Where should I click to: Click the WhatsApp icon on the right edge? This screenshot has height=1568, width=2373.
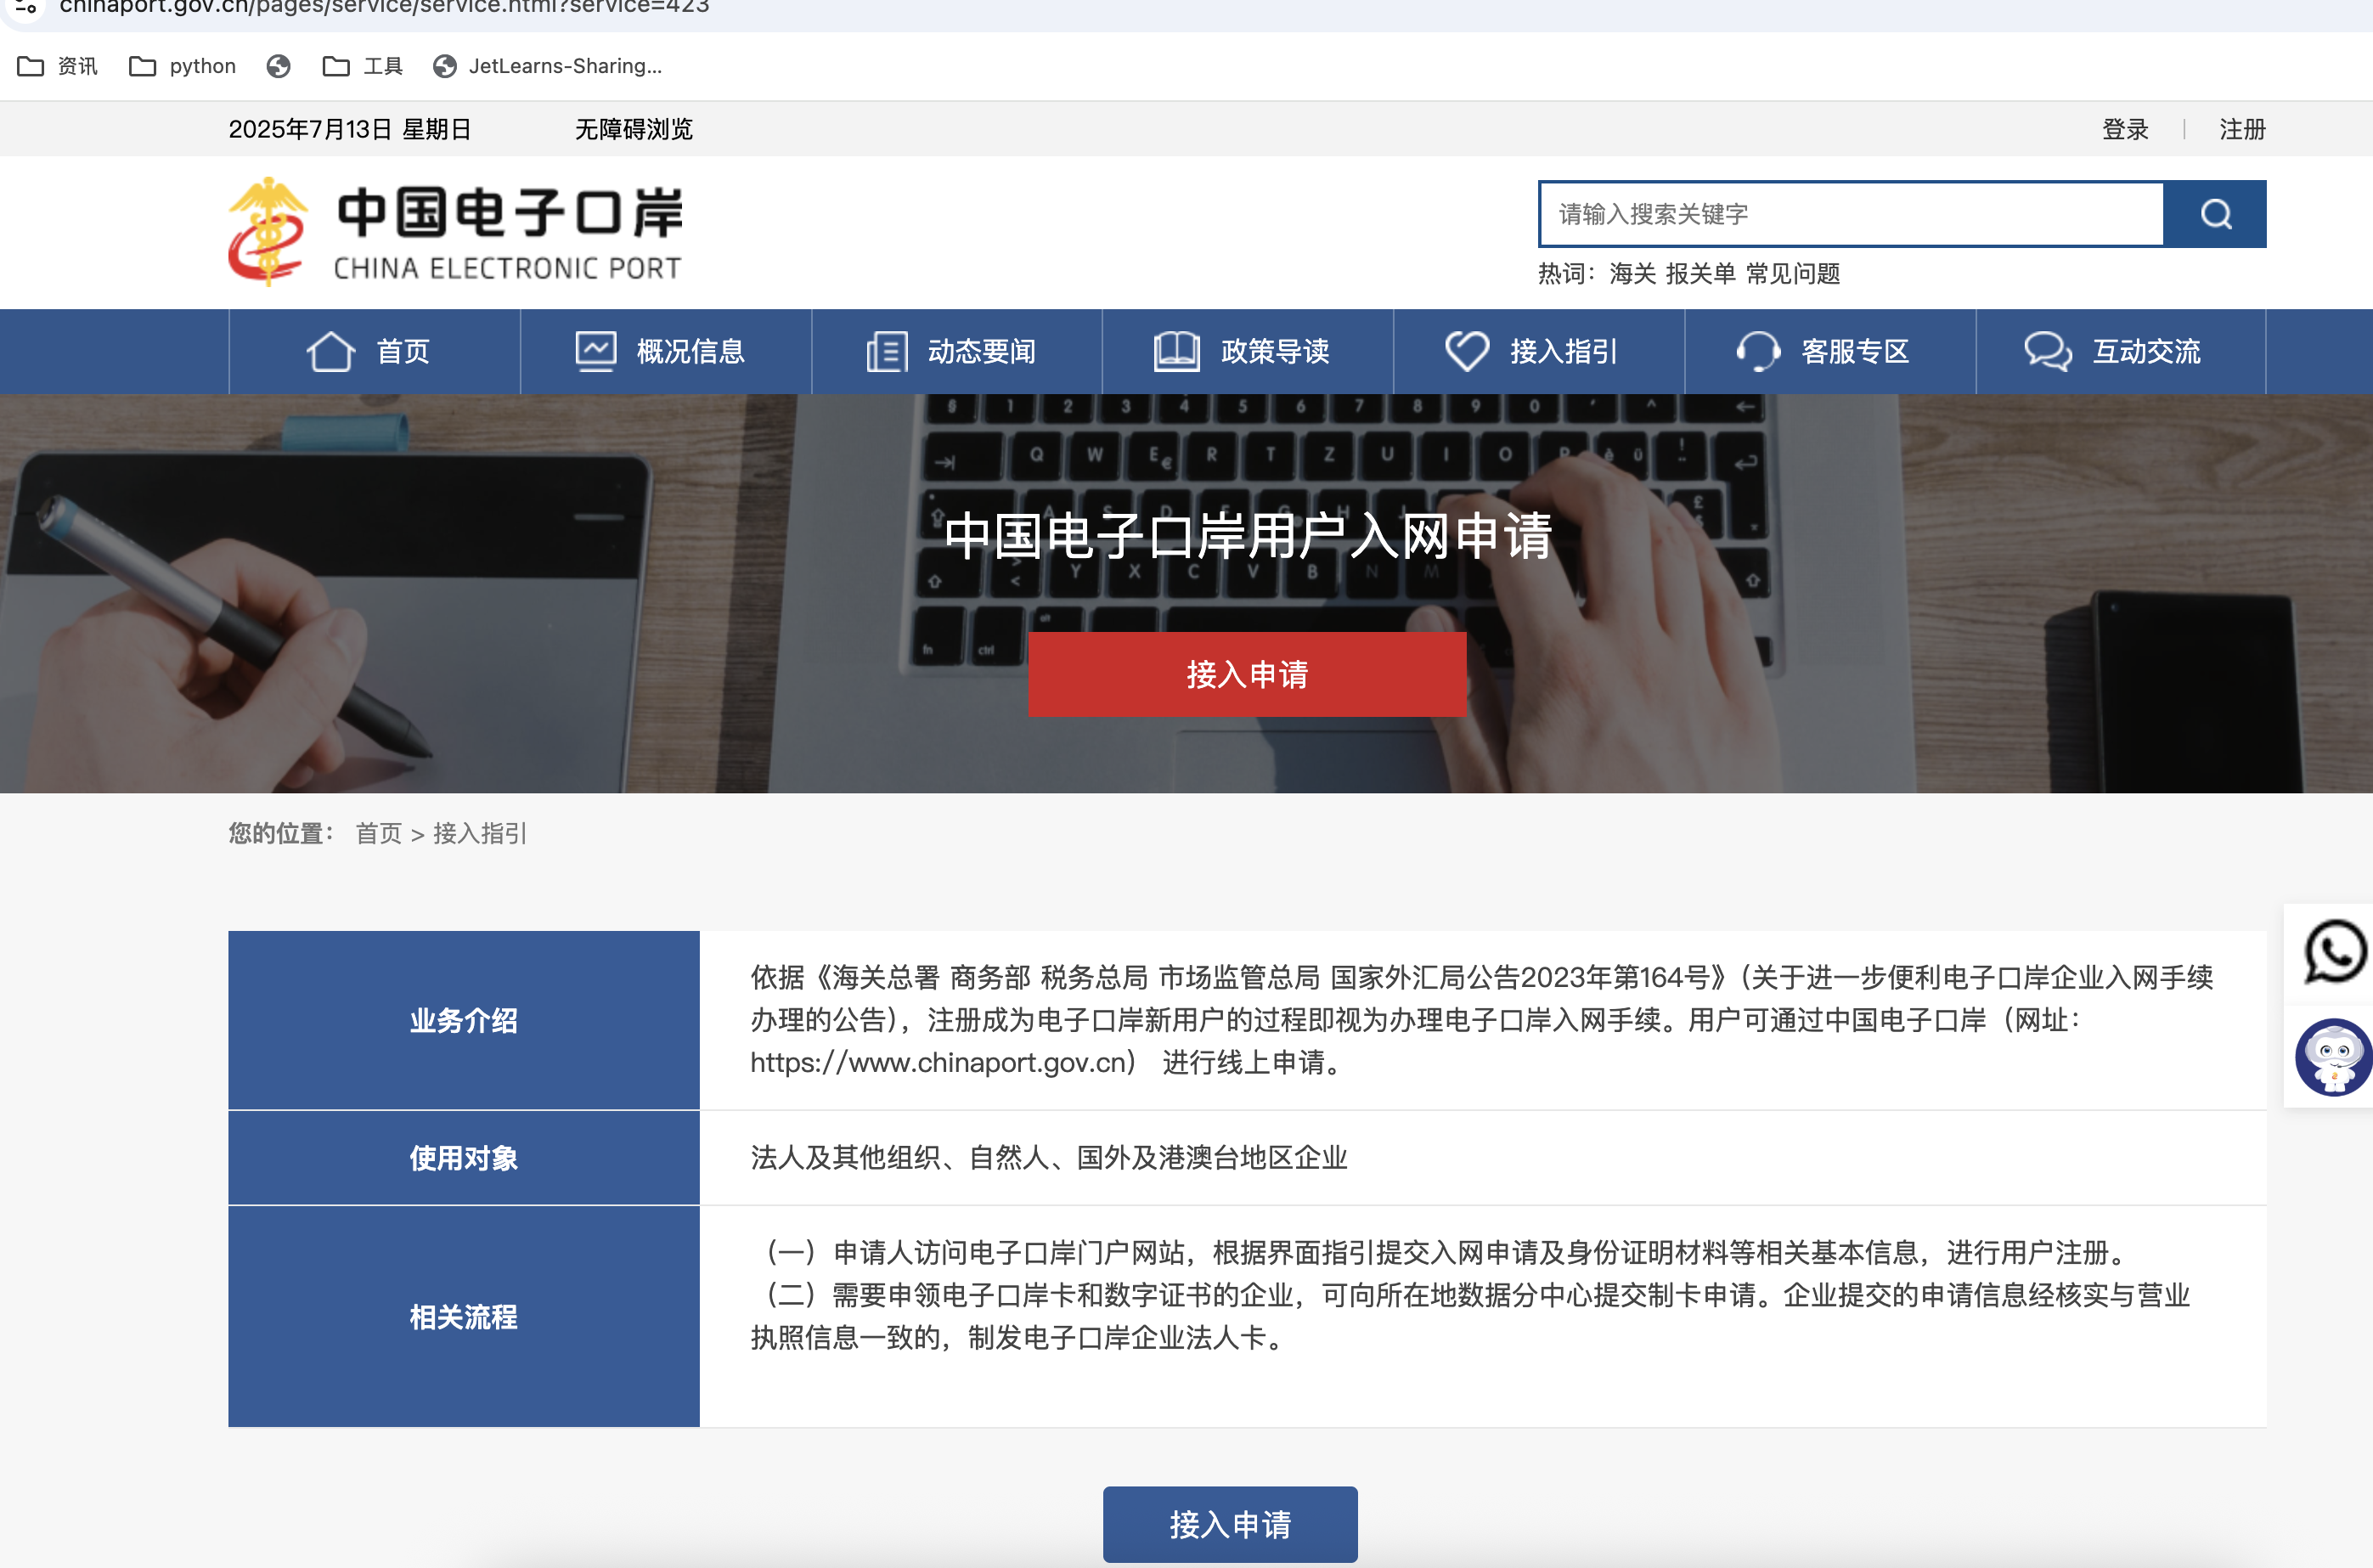[x=2334, y=953]
